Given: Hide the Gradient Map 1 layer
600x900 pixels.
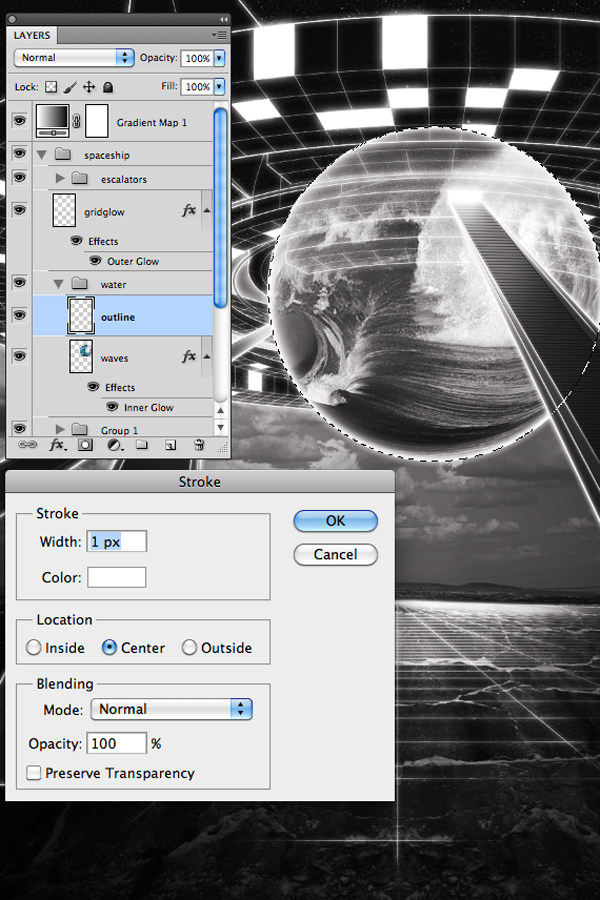Looking at the screenshot, I should (19, 121).
